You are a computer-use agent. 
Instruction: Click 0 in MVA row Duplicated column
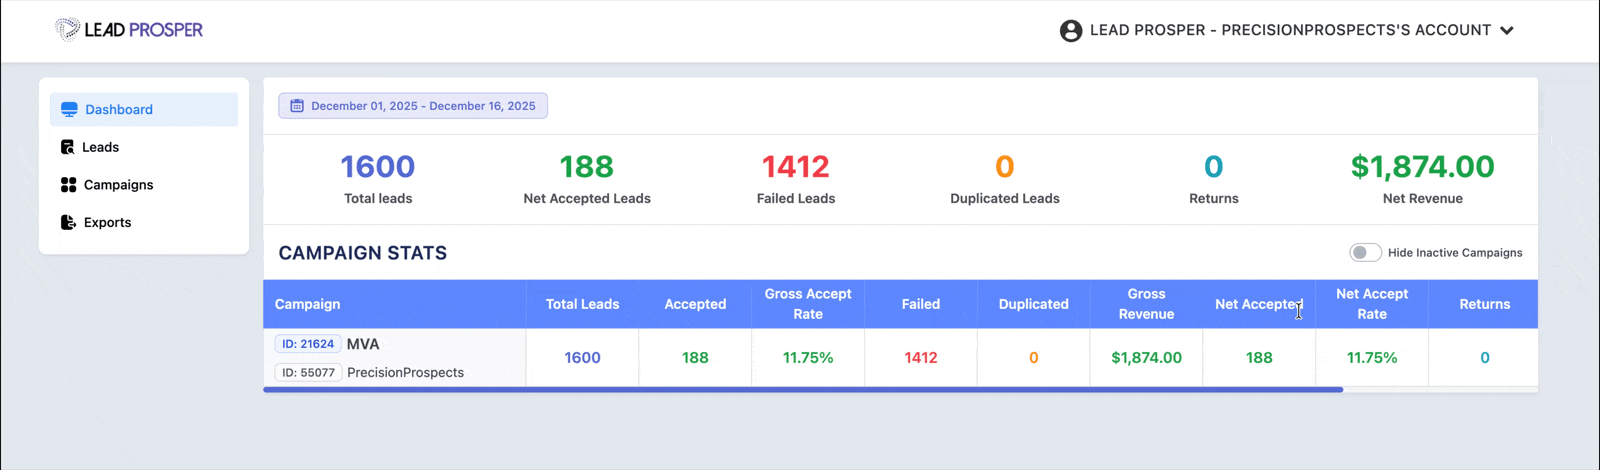1034,358
